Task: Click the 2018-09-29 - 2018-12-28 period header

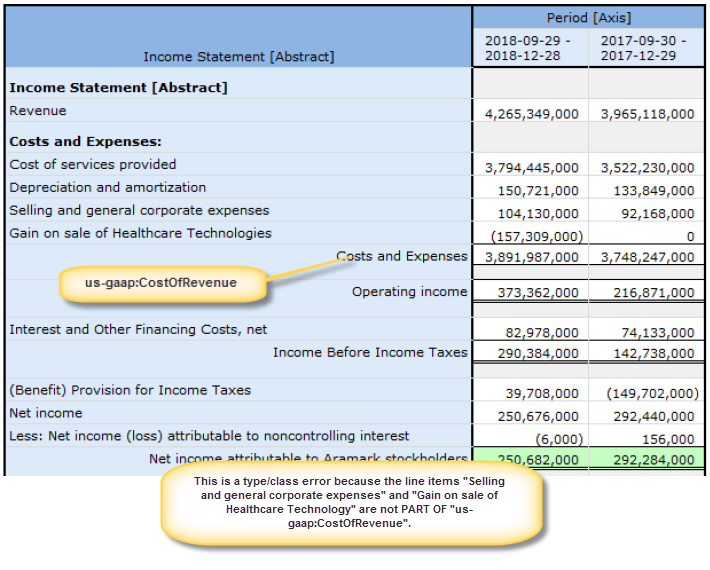Action: (x=528, y=48)
